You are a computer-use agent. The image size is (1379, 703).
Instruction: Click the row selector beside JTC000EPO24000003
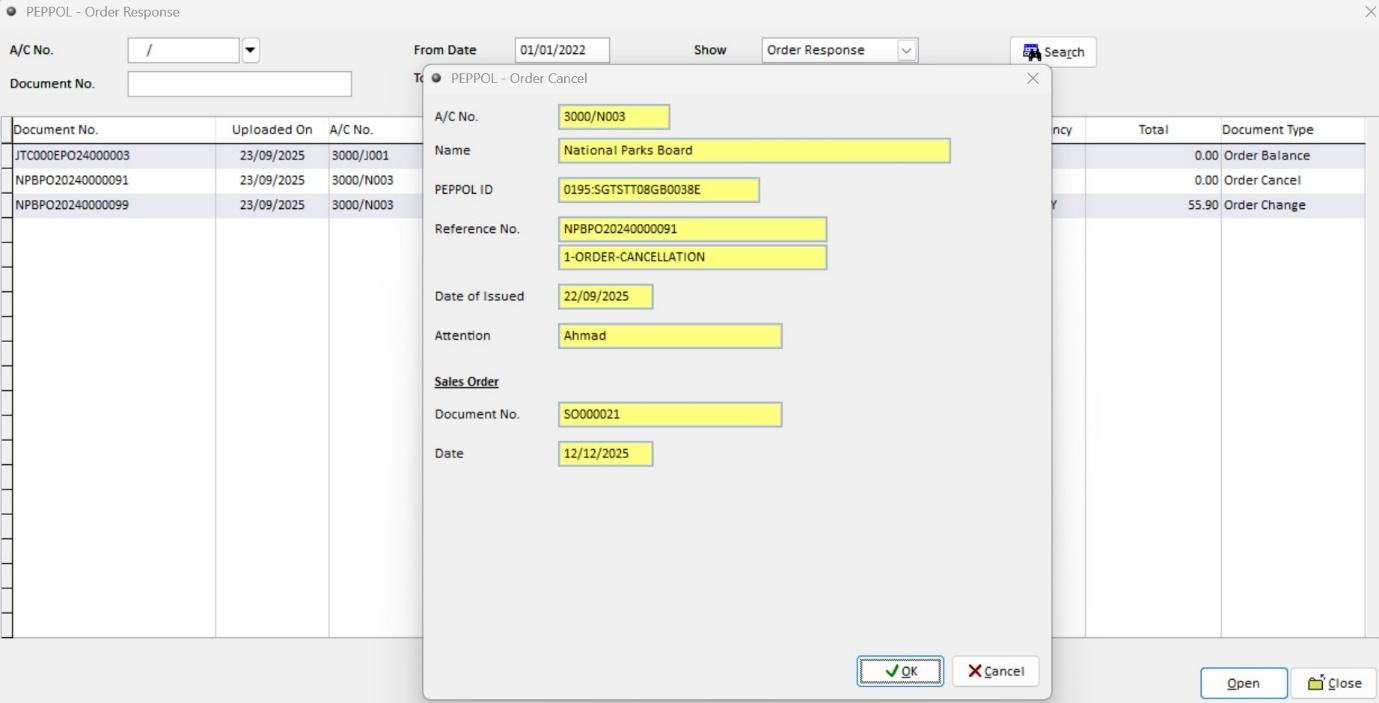6,156
